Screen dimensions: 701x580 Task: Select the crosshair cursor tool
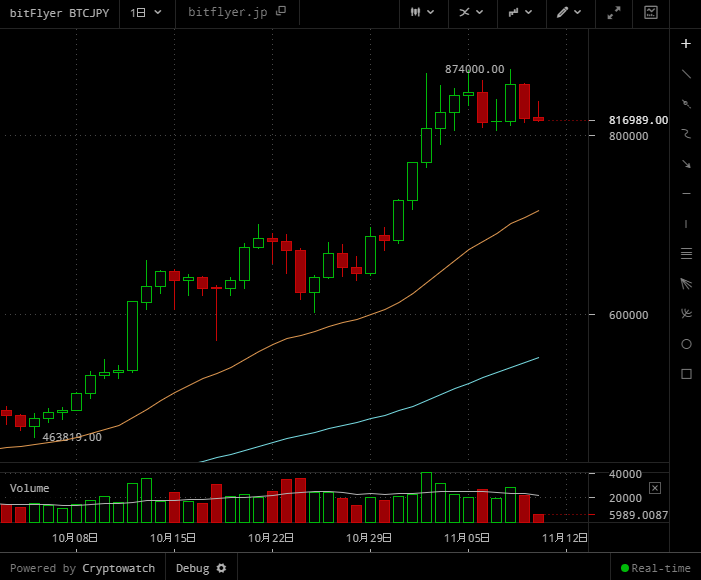pyautogui.click(x=686, y=43)
